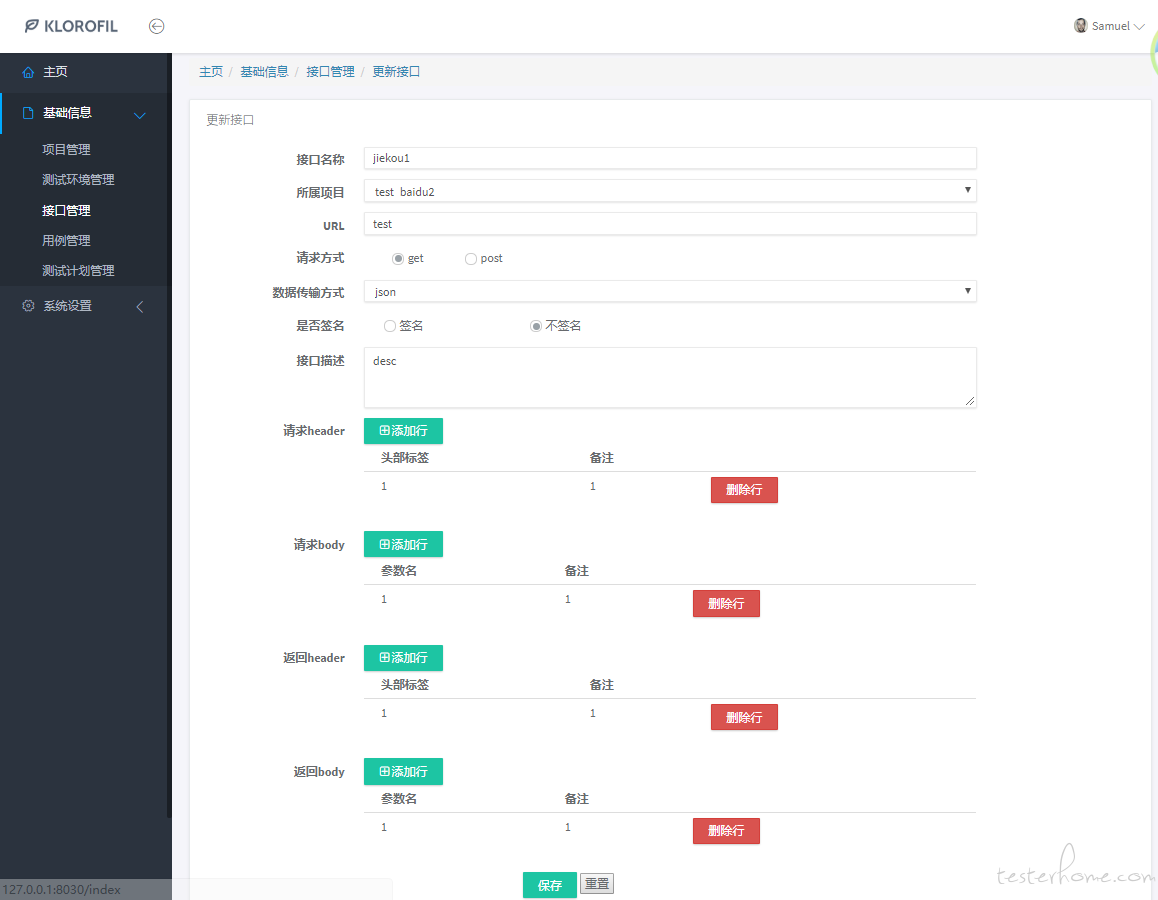Screen dimensions: 1158x900
Task: Click 参数名 value 1 in 请求body row
Action: (x=384, y=600)
